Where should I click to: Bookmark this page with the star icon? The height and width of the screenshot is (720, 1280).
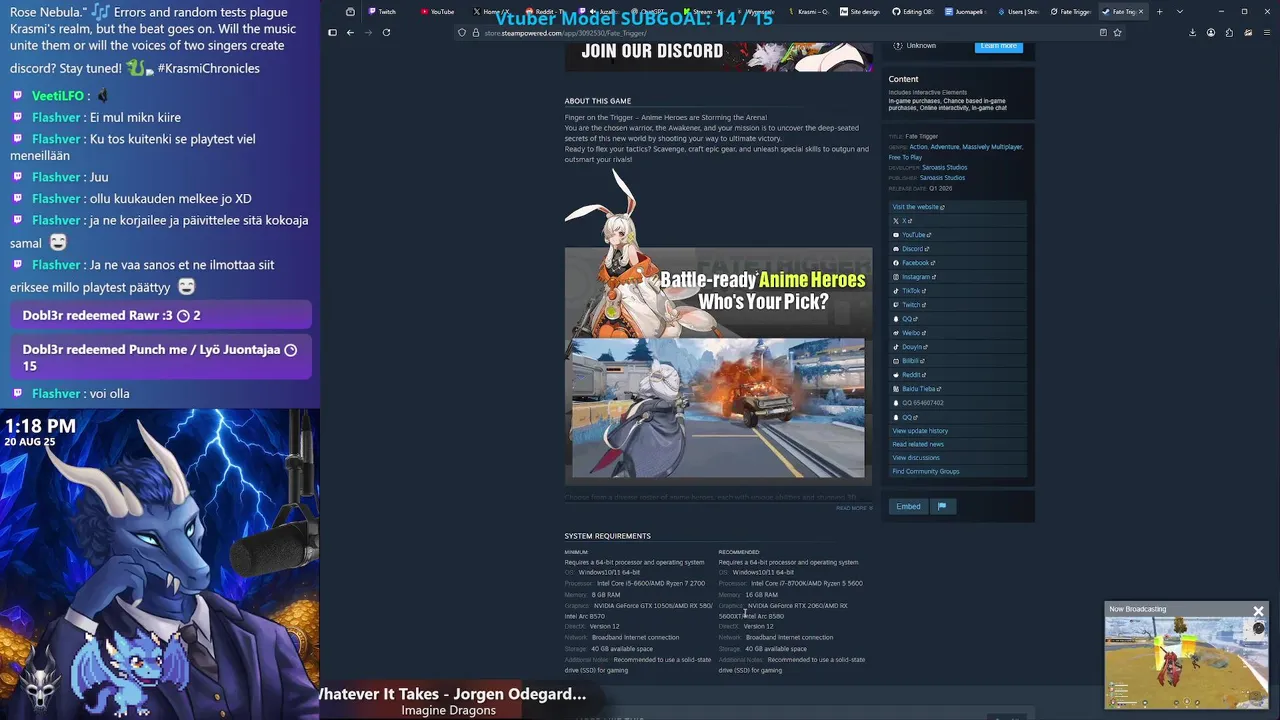coord(1117,32)
